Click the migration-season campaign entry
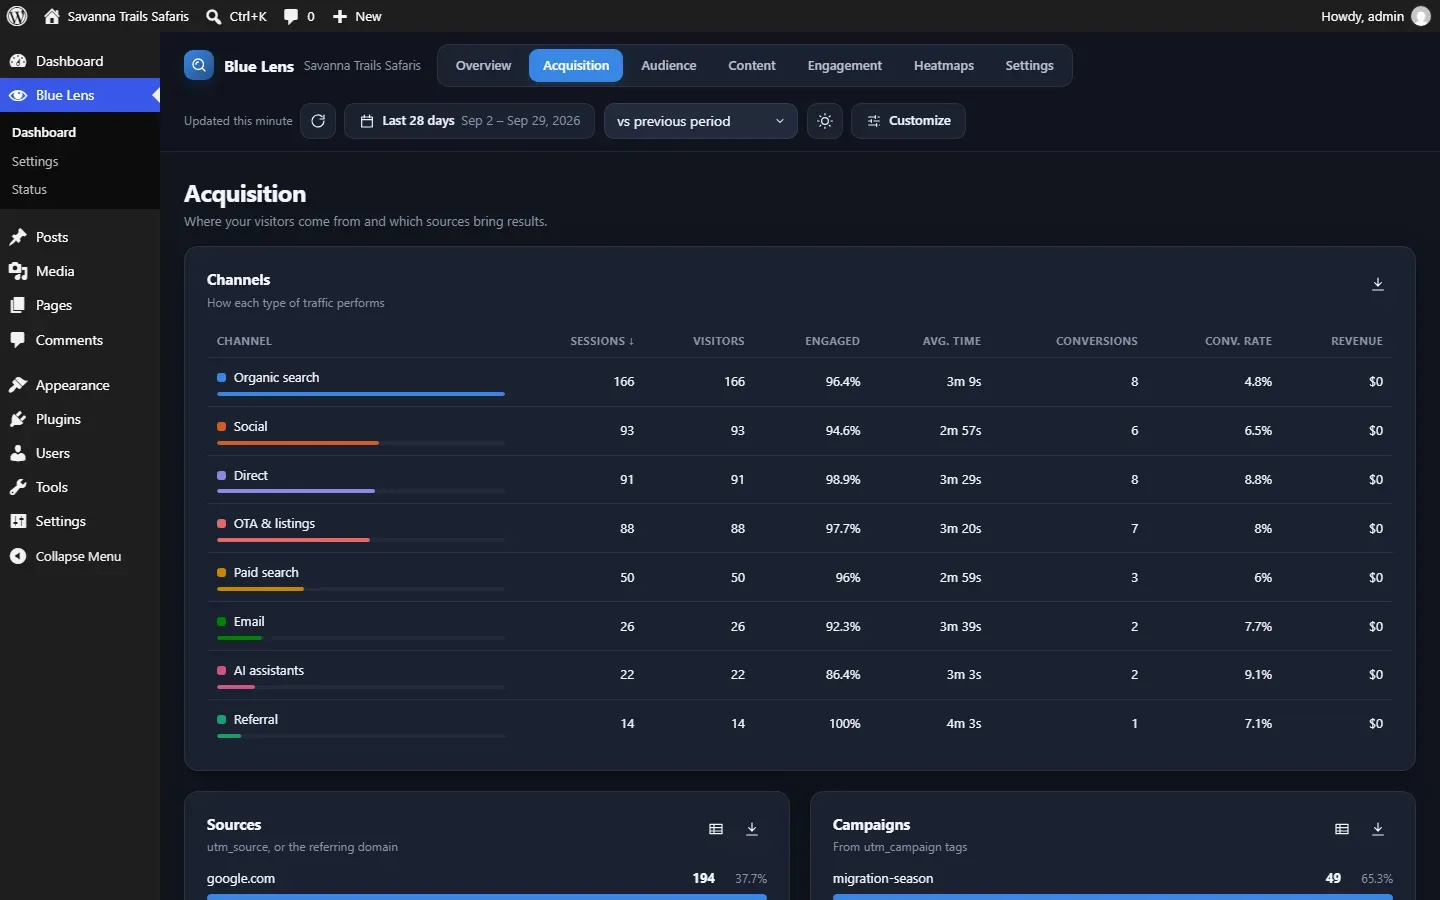 click(883, 878)
